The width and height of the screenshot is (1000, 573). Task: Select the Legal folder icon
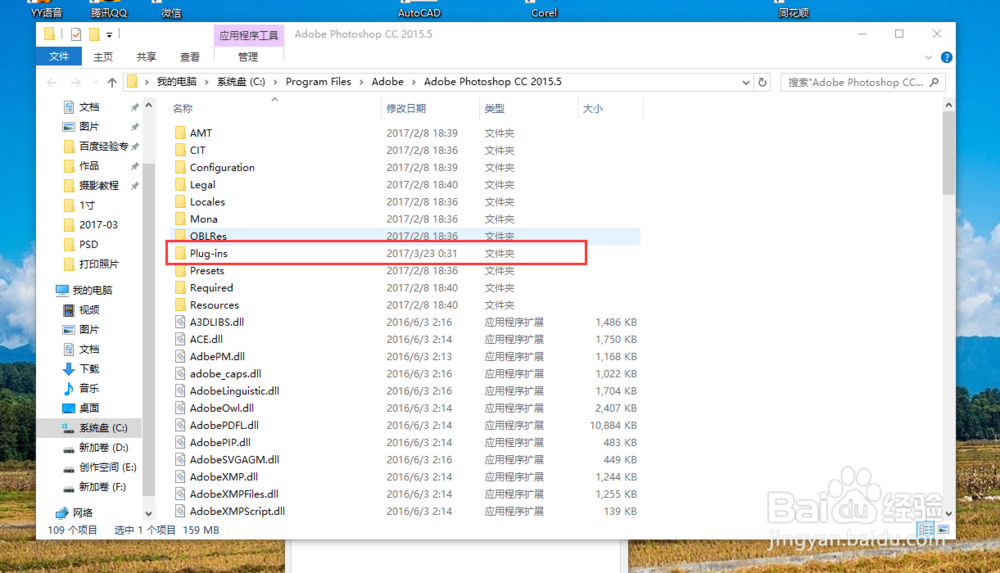[180, 184]
